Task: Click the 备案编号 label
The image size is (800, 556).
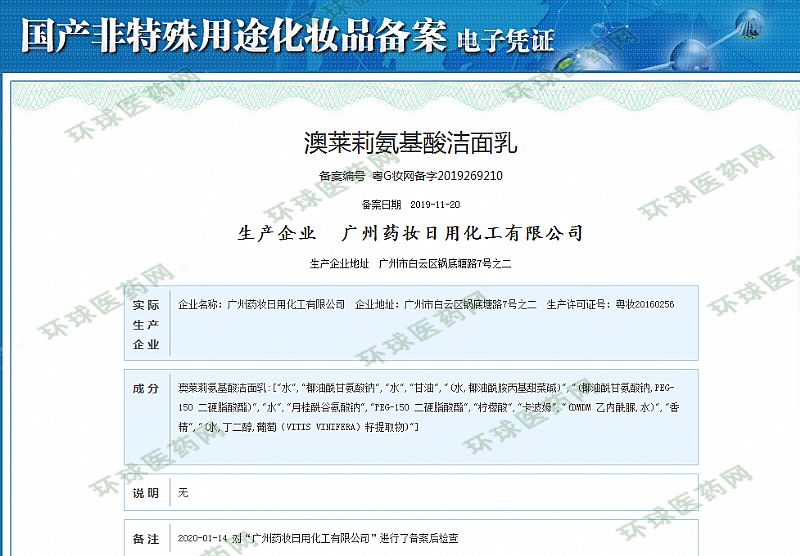Action: pos(341,176)
